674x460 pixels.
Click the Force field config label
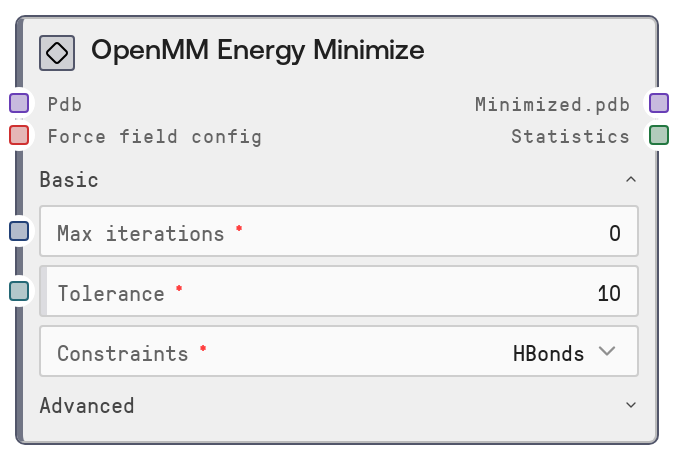154,136
